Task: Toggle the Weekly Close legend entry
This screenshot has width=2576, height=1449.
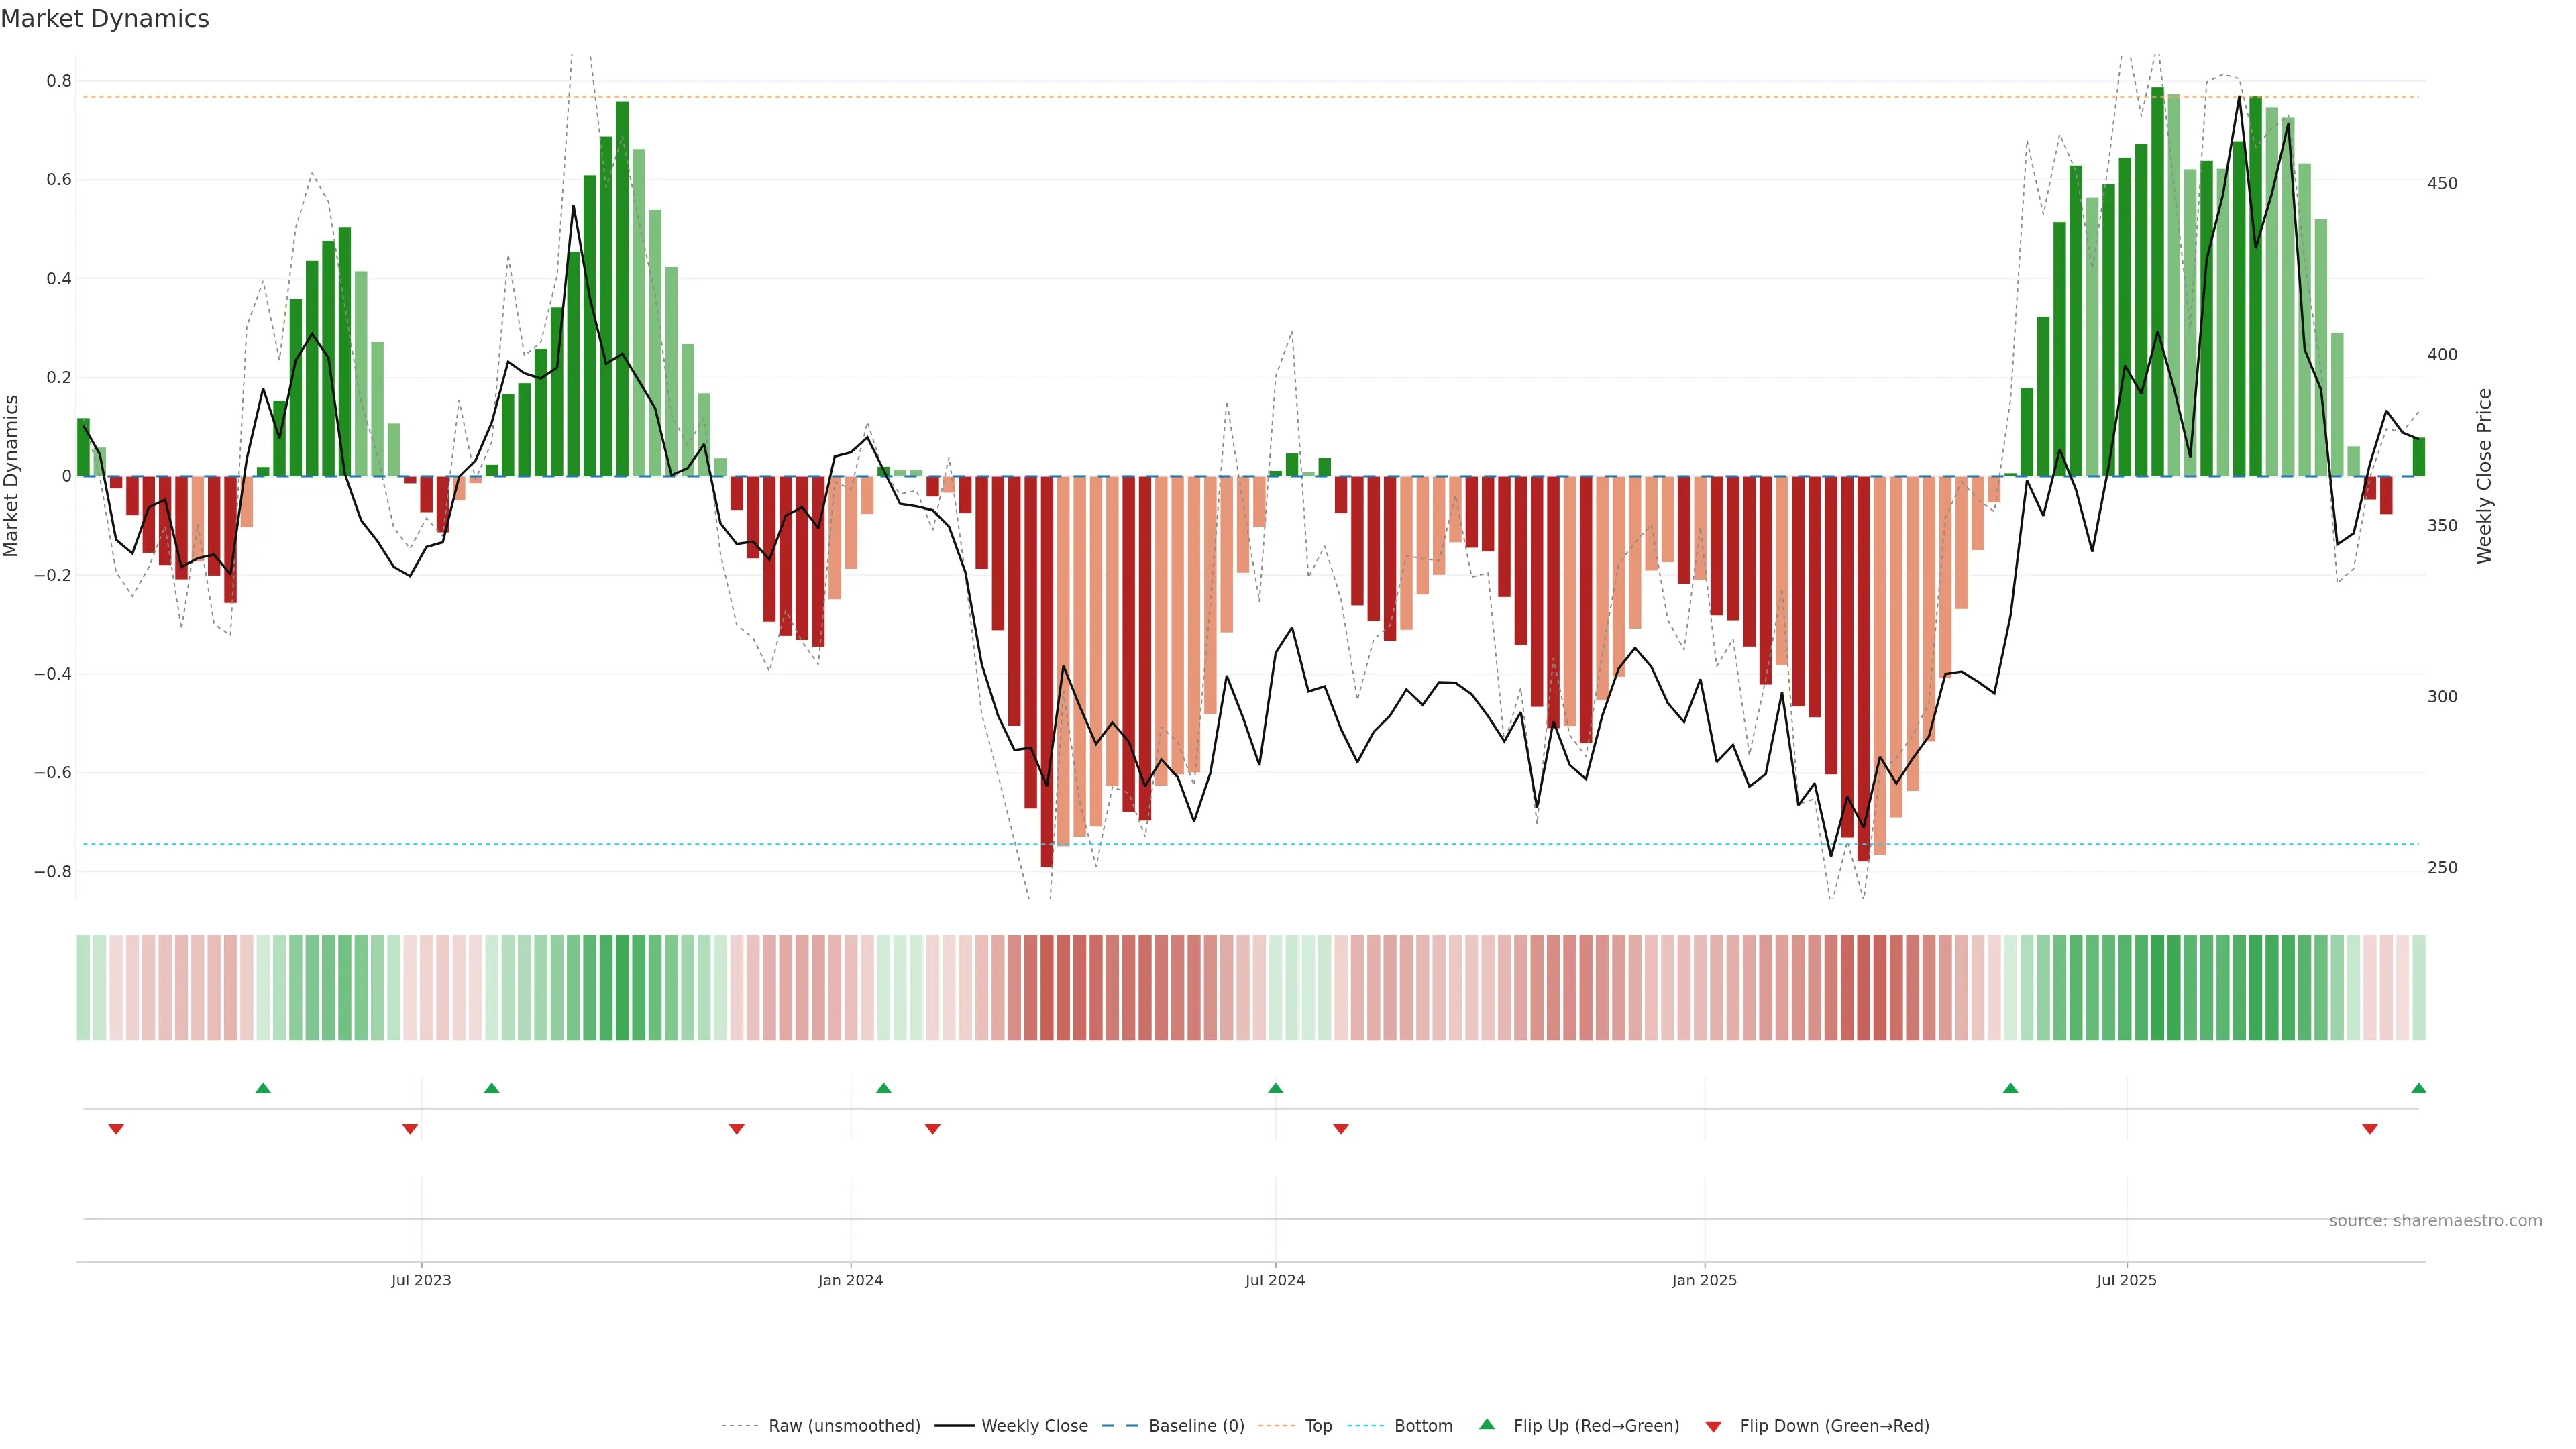Action: point(1034,1426)
